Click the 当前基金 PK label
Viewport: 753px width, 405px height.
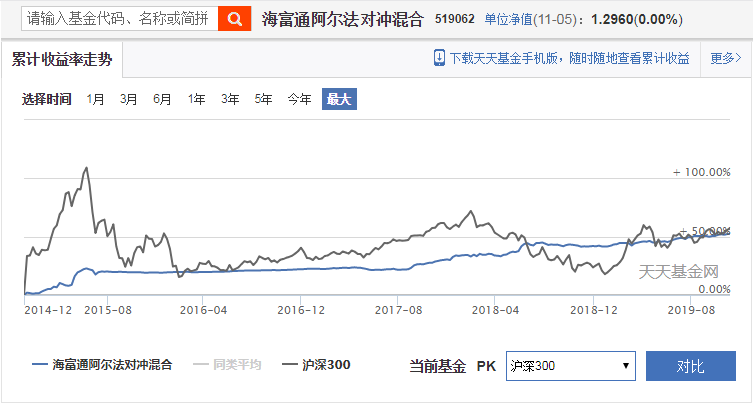click(x=452, y=366)
